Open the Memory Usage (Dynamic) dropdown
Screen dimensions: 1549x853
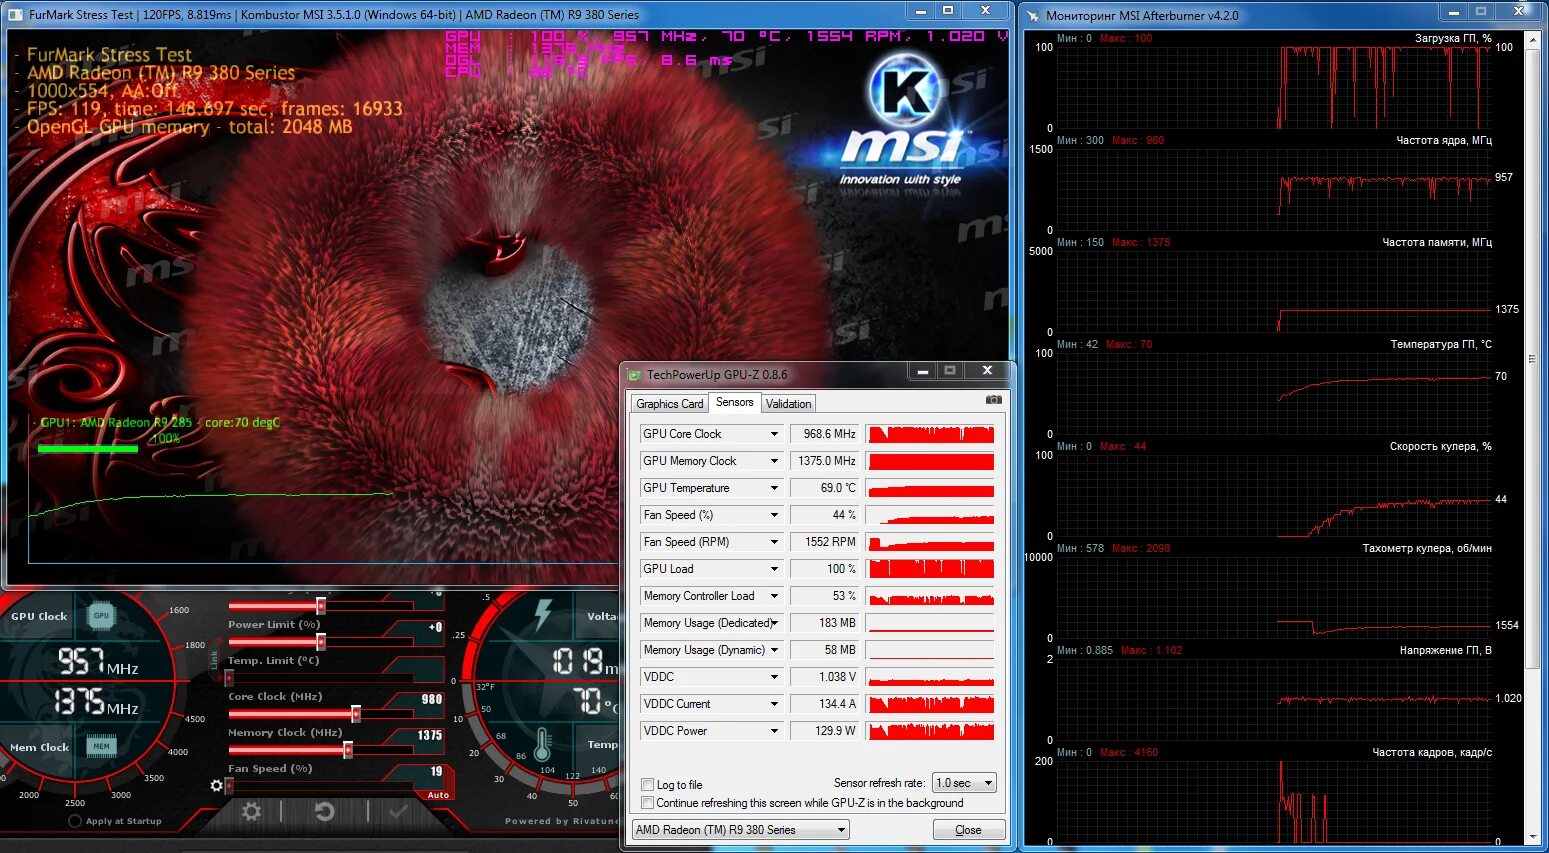pyautogui.click(x=774, y=650)
